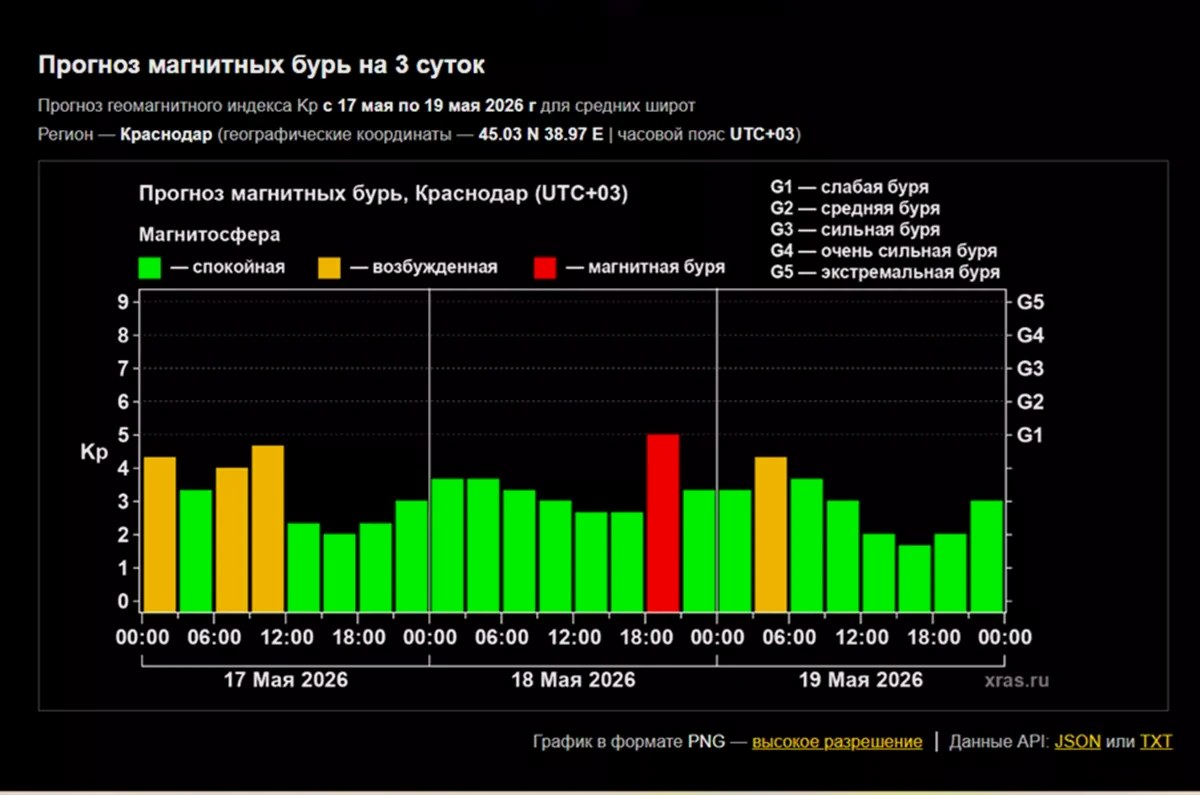Viewport: 1200px width, 795px height.
Task: Select the red storm bar on 18 May
Action: (663, 522)
